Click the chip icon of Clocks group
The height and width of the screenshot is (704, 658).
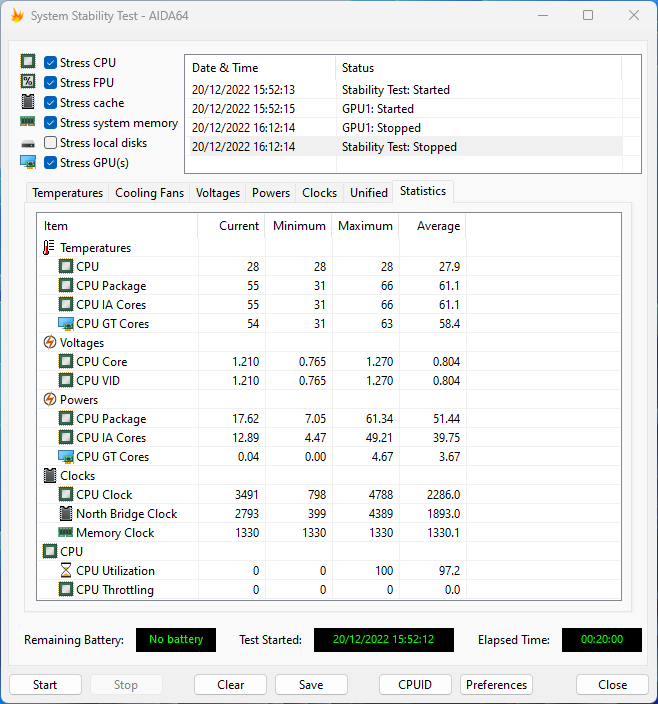tap(50, 475)
